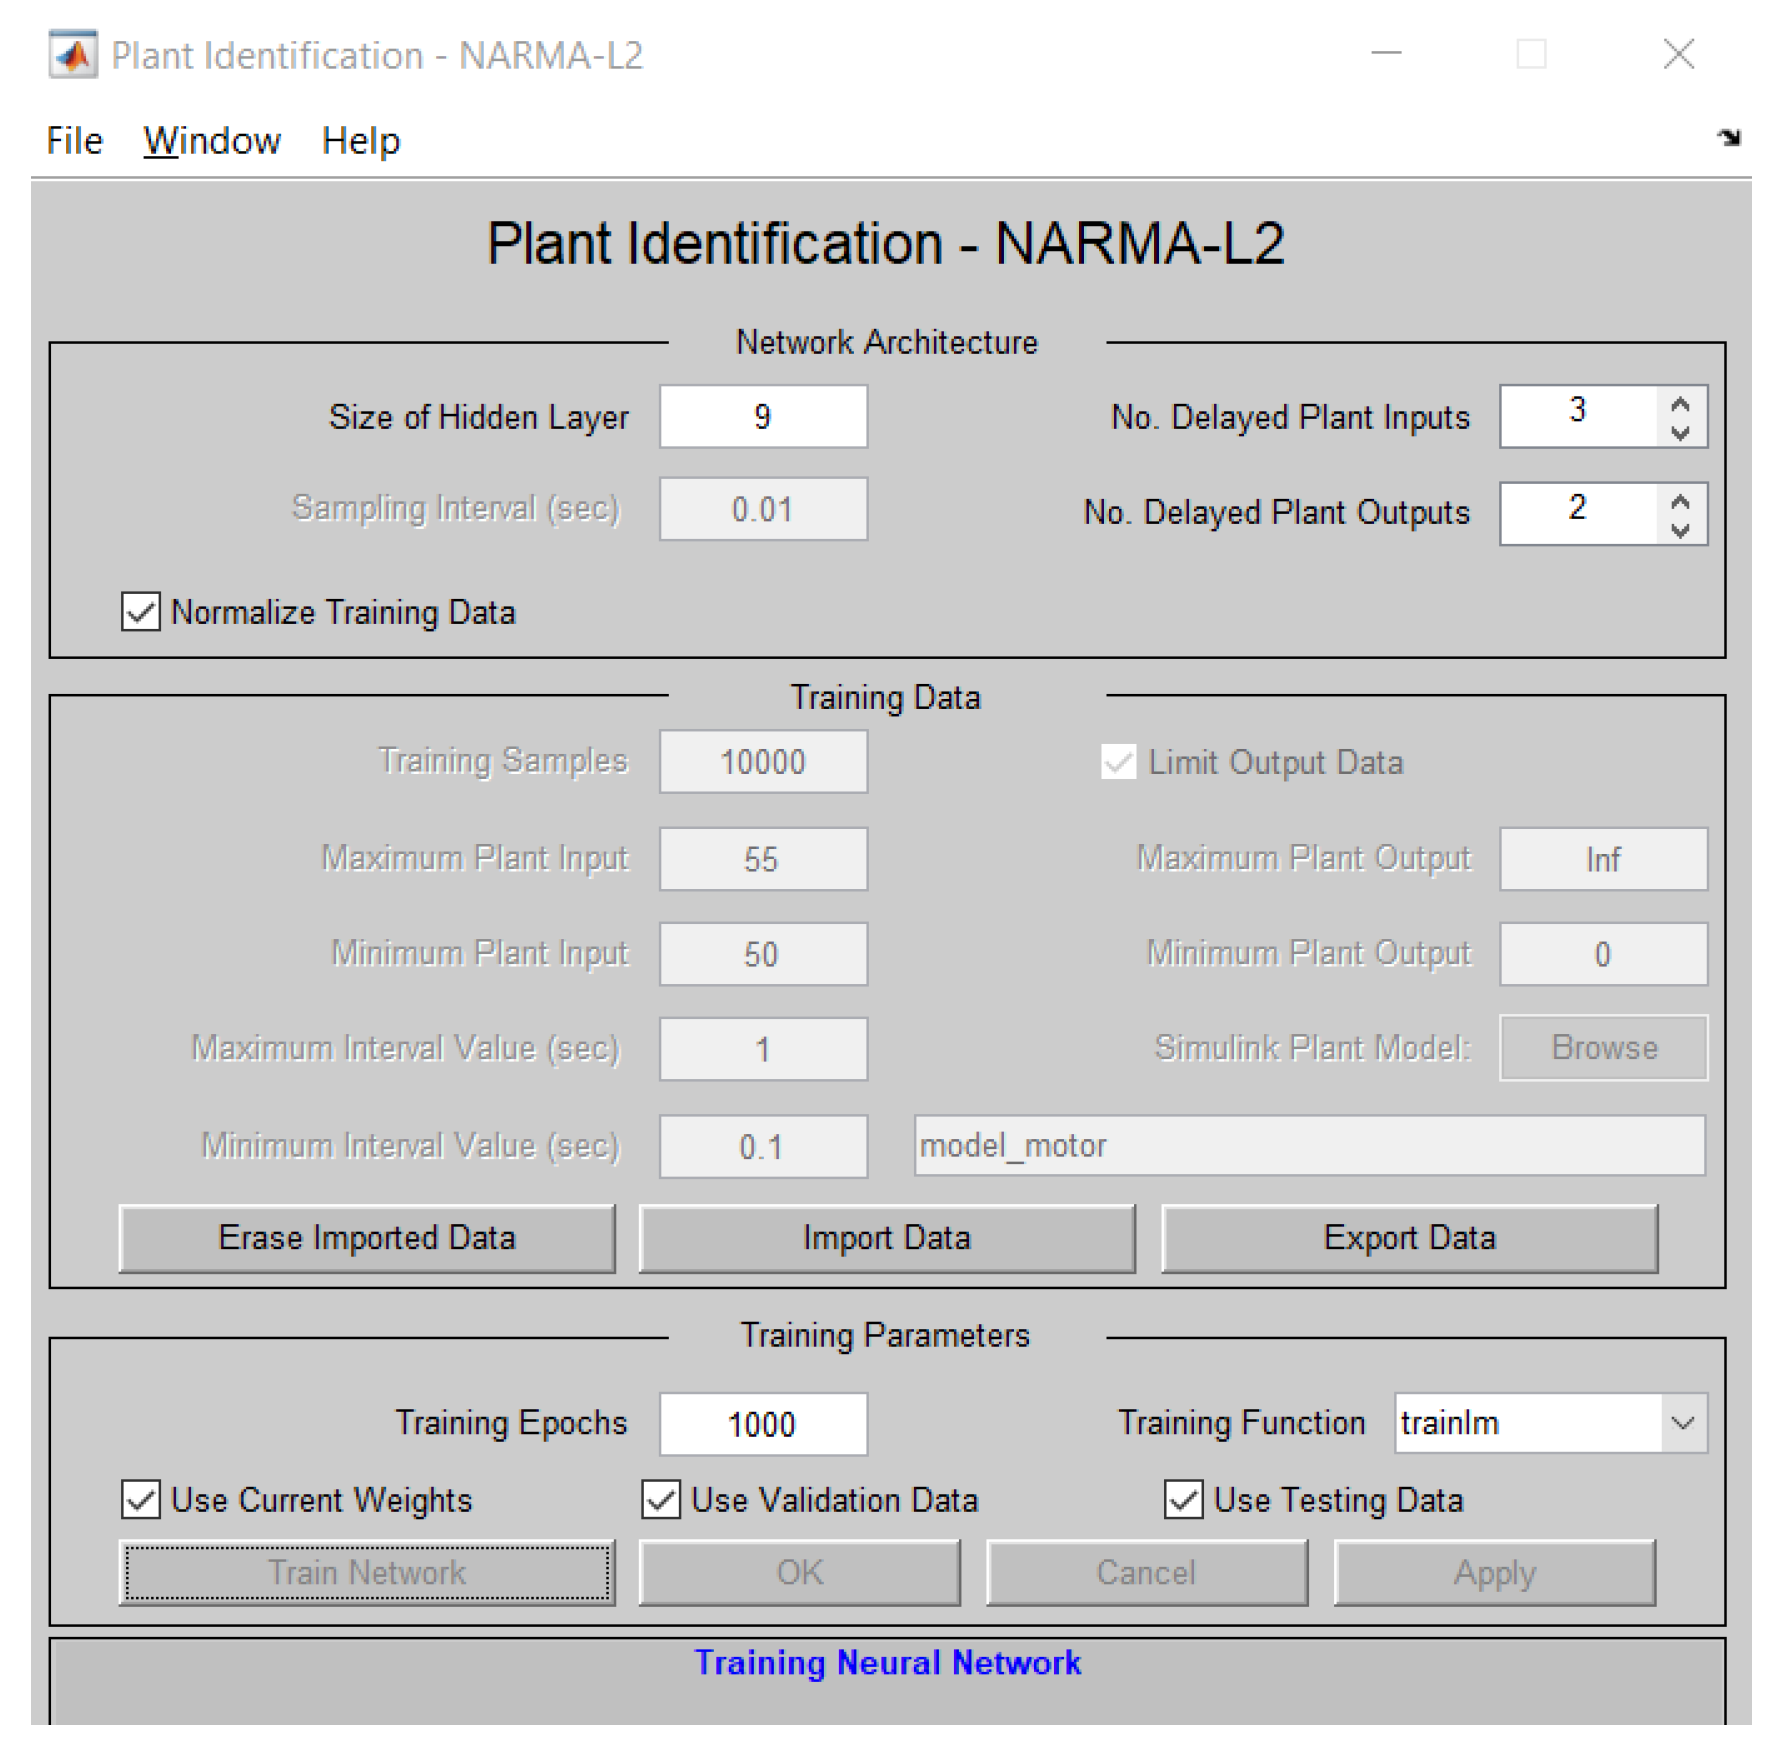This screenshot has height=1752, width=1774.
Task: Click the Training Samples field
Action: click(763, 762)
